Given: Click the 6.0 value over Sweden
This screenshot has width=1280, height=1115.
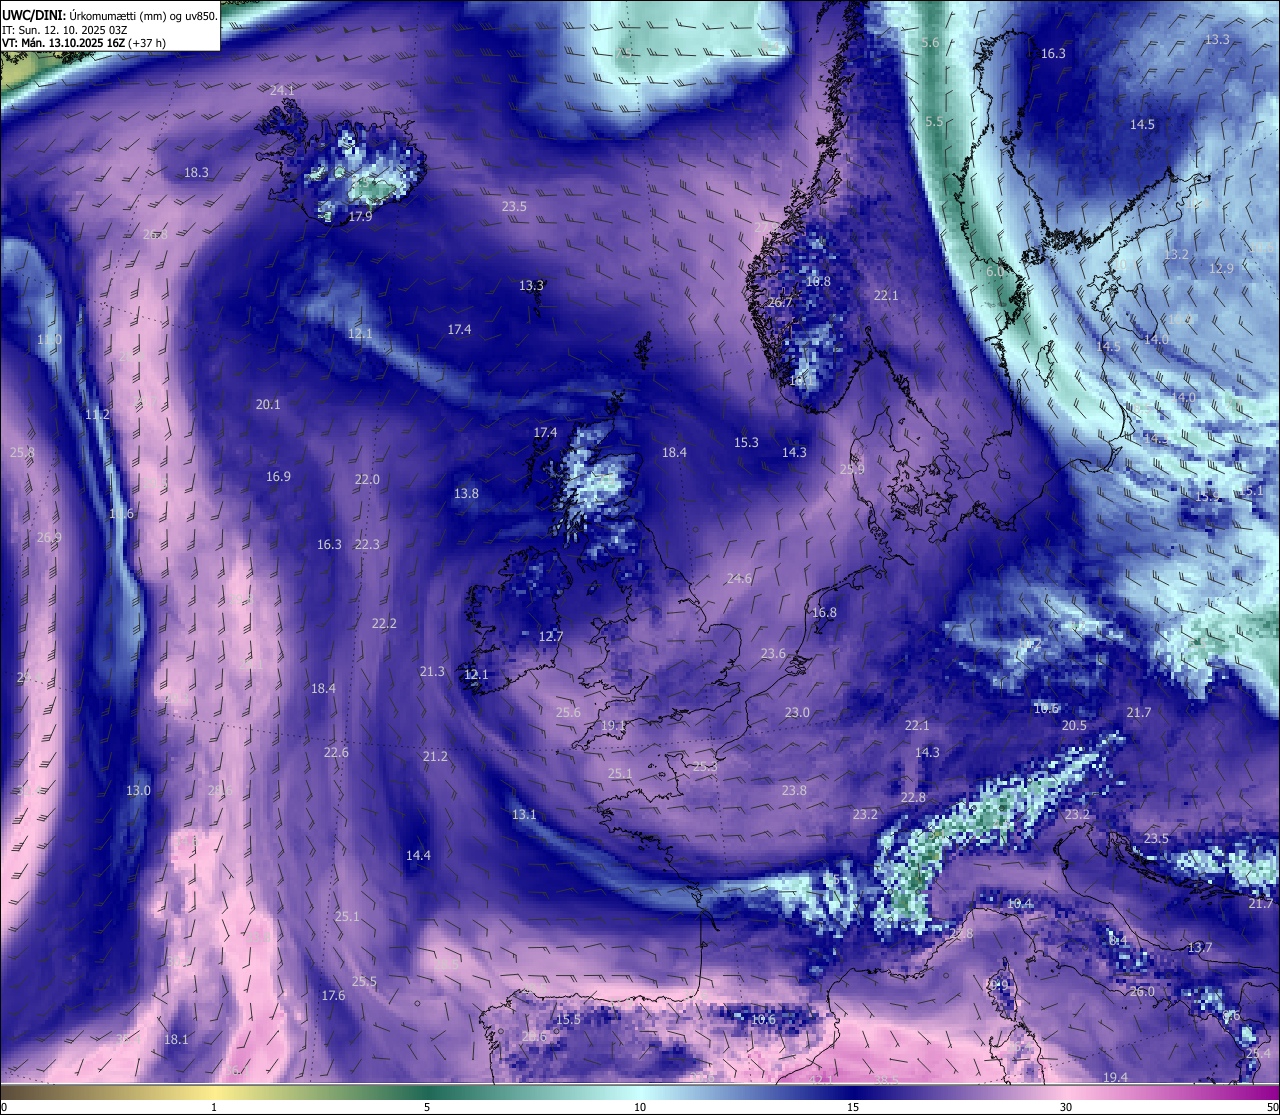Looking at the screenshot, I should pos(995,272).
